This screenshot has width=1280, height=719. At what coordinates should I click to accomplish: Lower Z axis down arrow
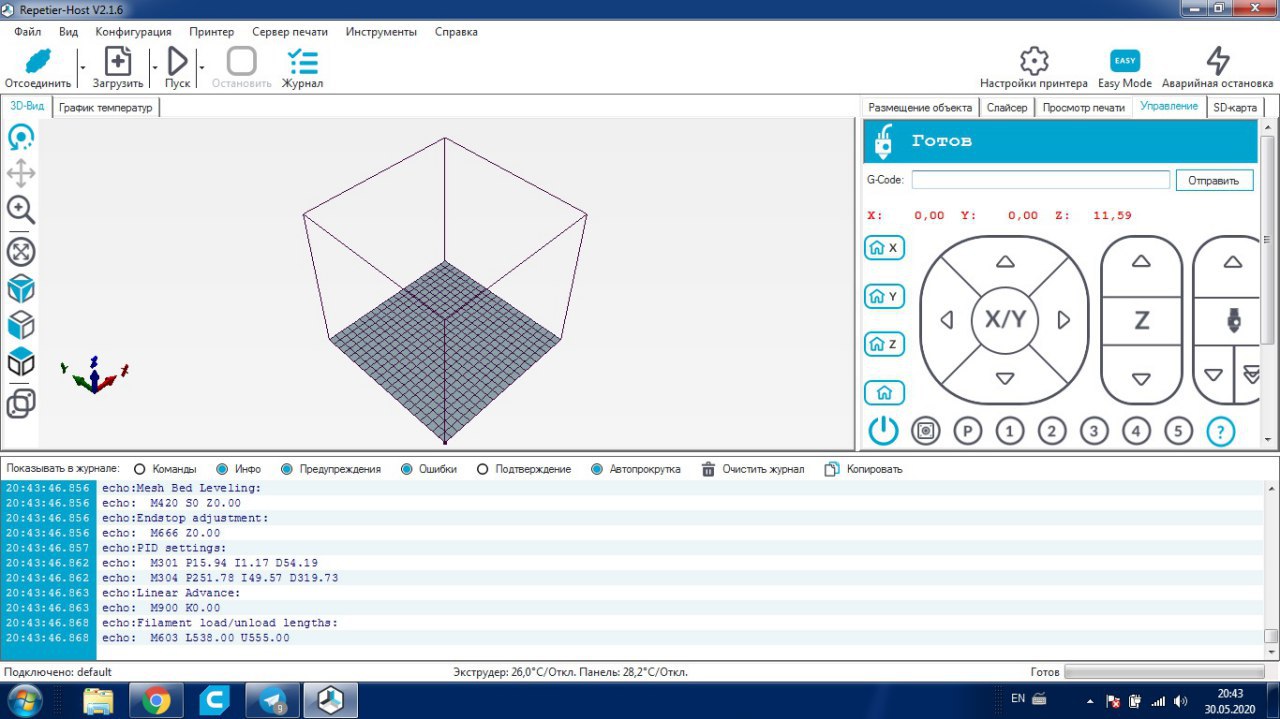pos(1141,379)
